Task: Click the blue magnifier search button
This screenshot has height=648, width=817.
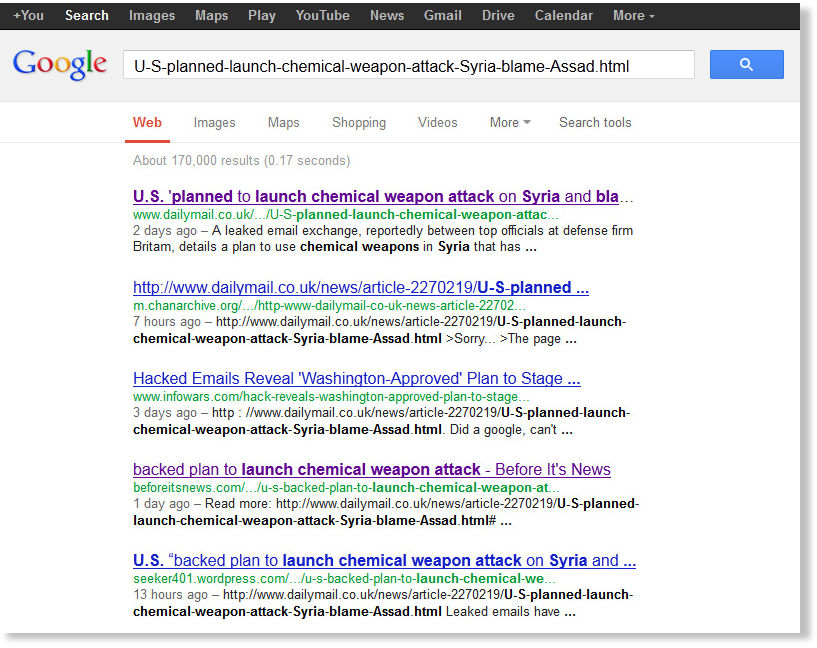Action: click(x=746, y=65)
